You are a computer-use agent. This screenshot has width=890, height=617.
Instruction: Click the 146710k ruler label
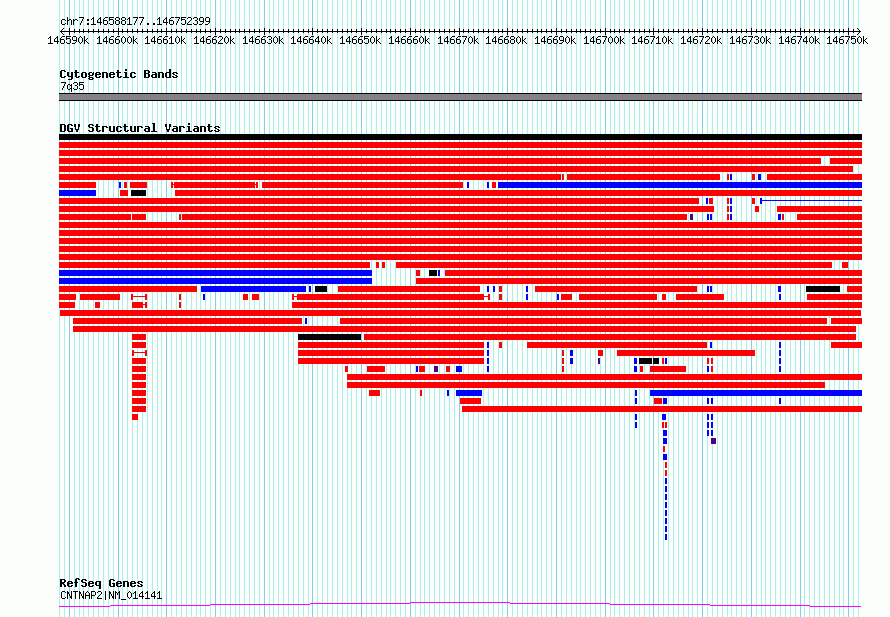652,40
